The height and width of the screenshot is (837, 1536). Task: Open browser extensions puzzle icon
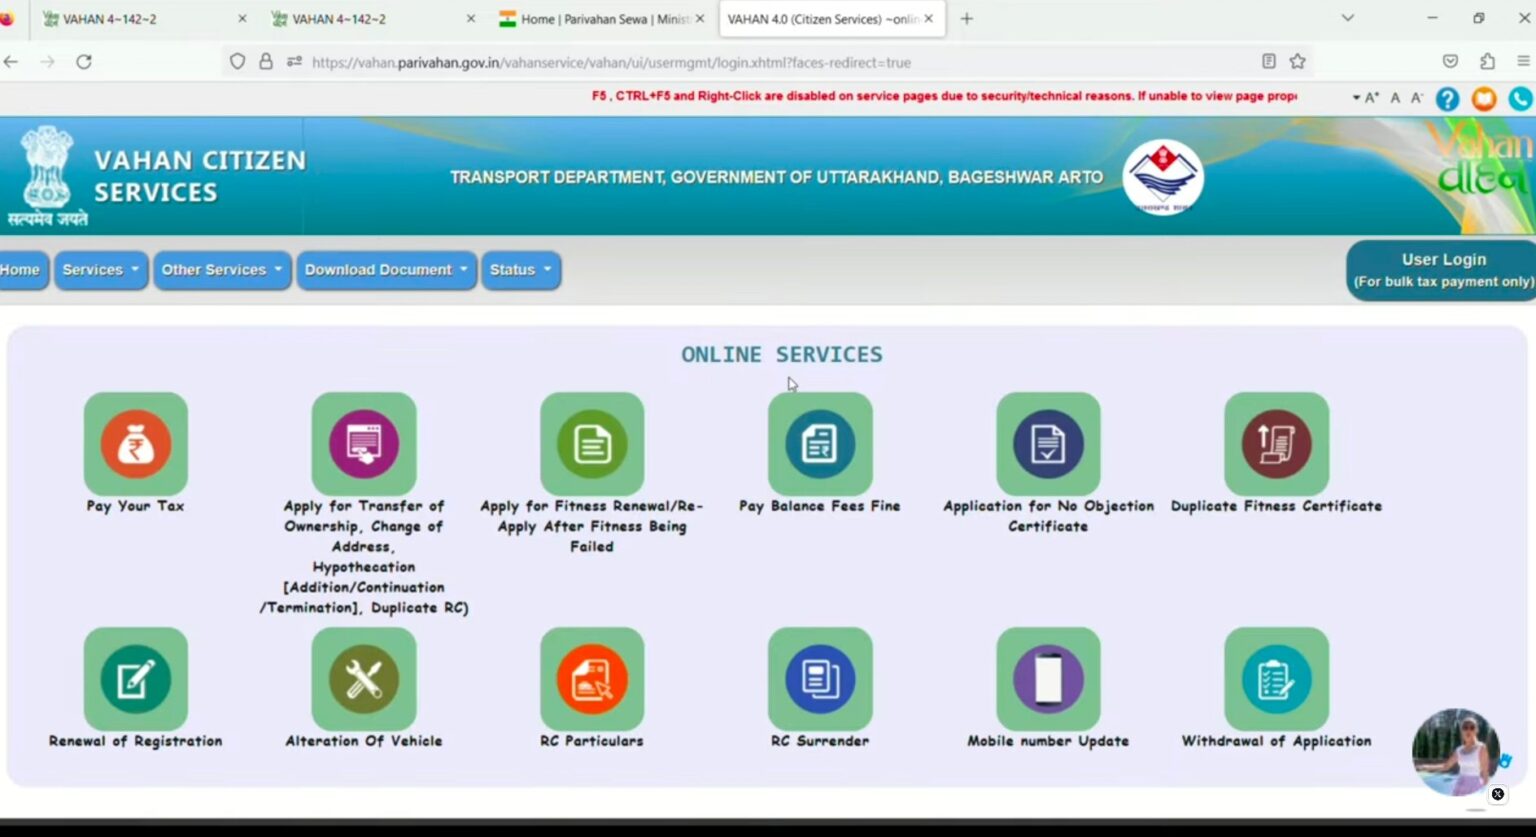[x=1487, y=62]
